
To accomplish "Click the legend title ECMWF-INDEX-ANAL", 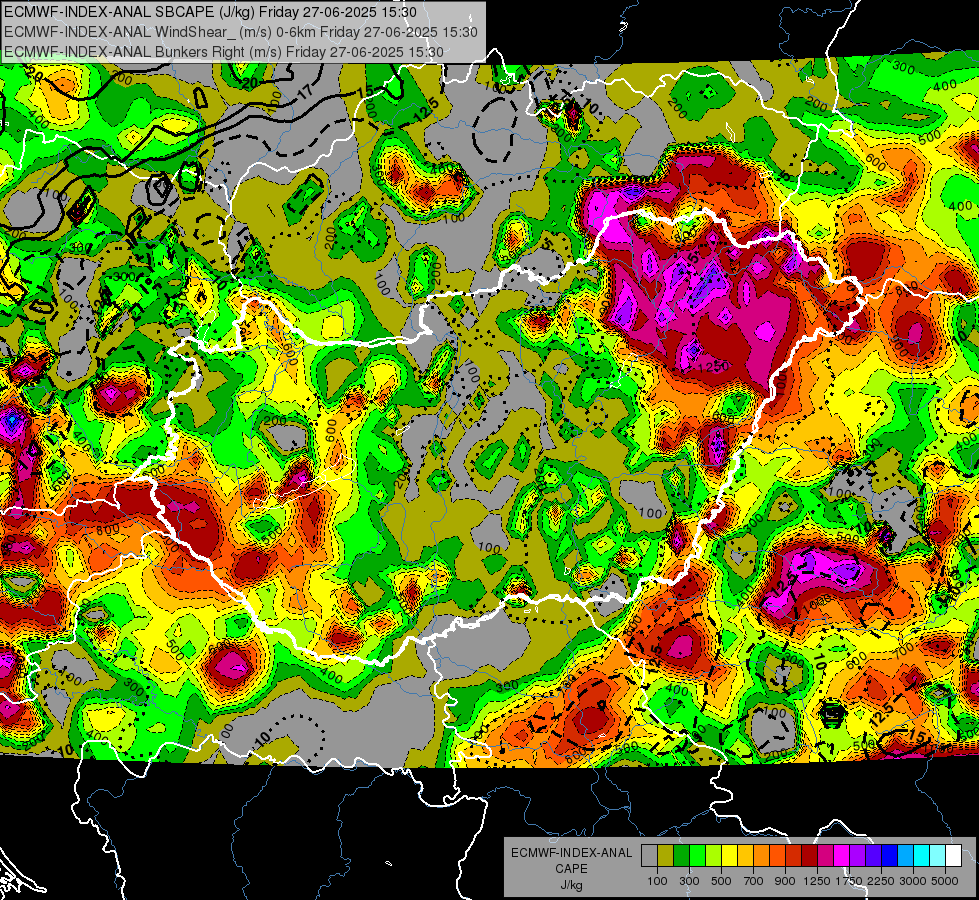I will coord(571,853).
